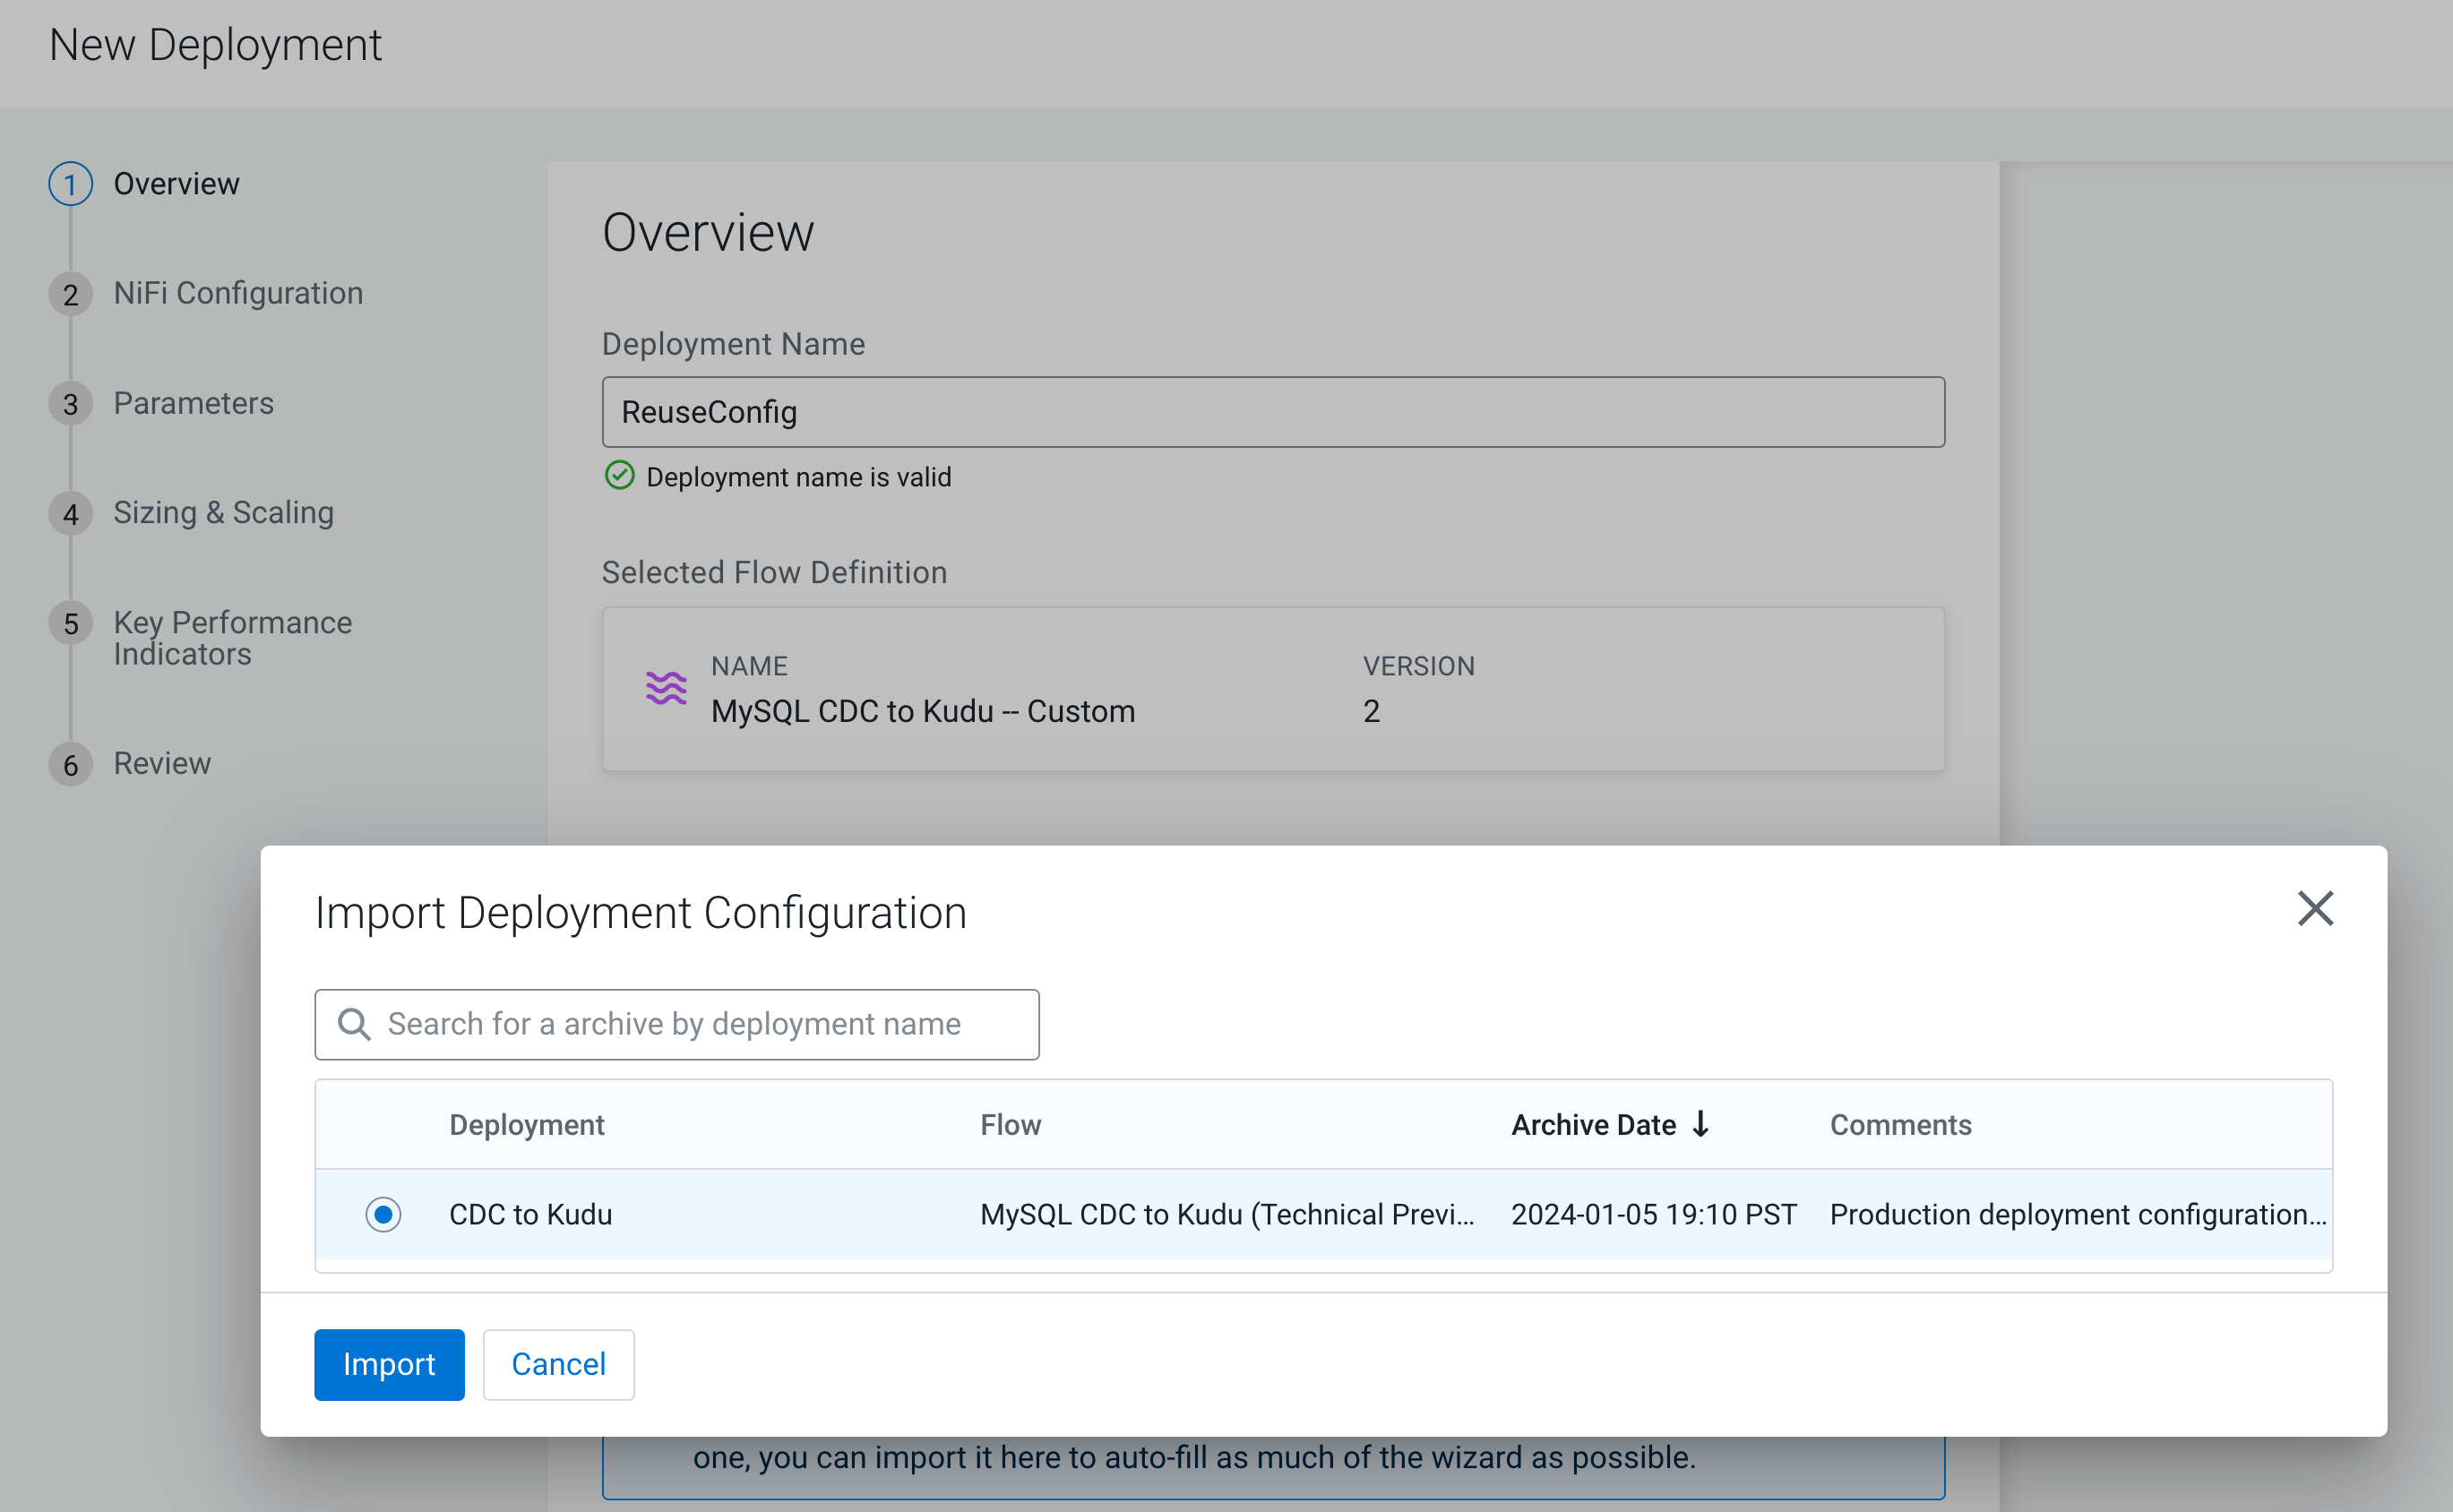
Task: Click the Import button
Action: [389, 1364]
